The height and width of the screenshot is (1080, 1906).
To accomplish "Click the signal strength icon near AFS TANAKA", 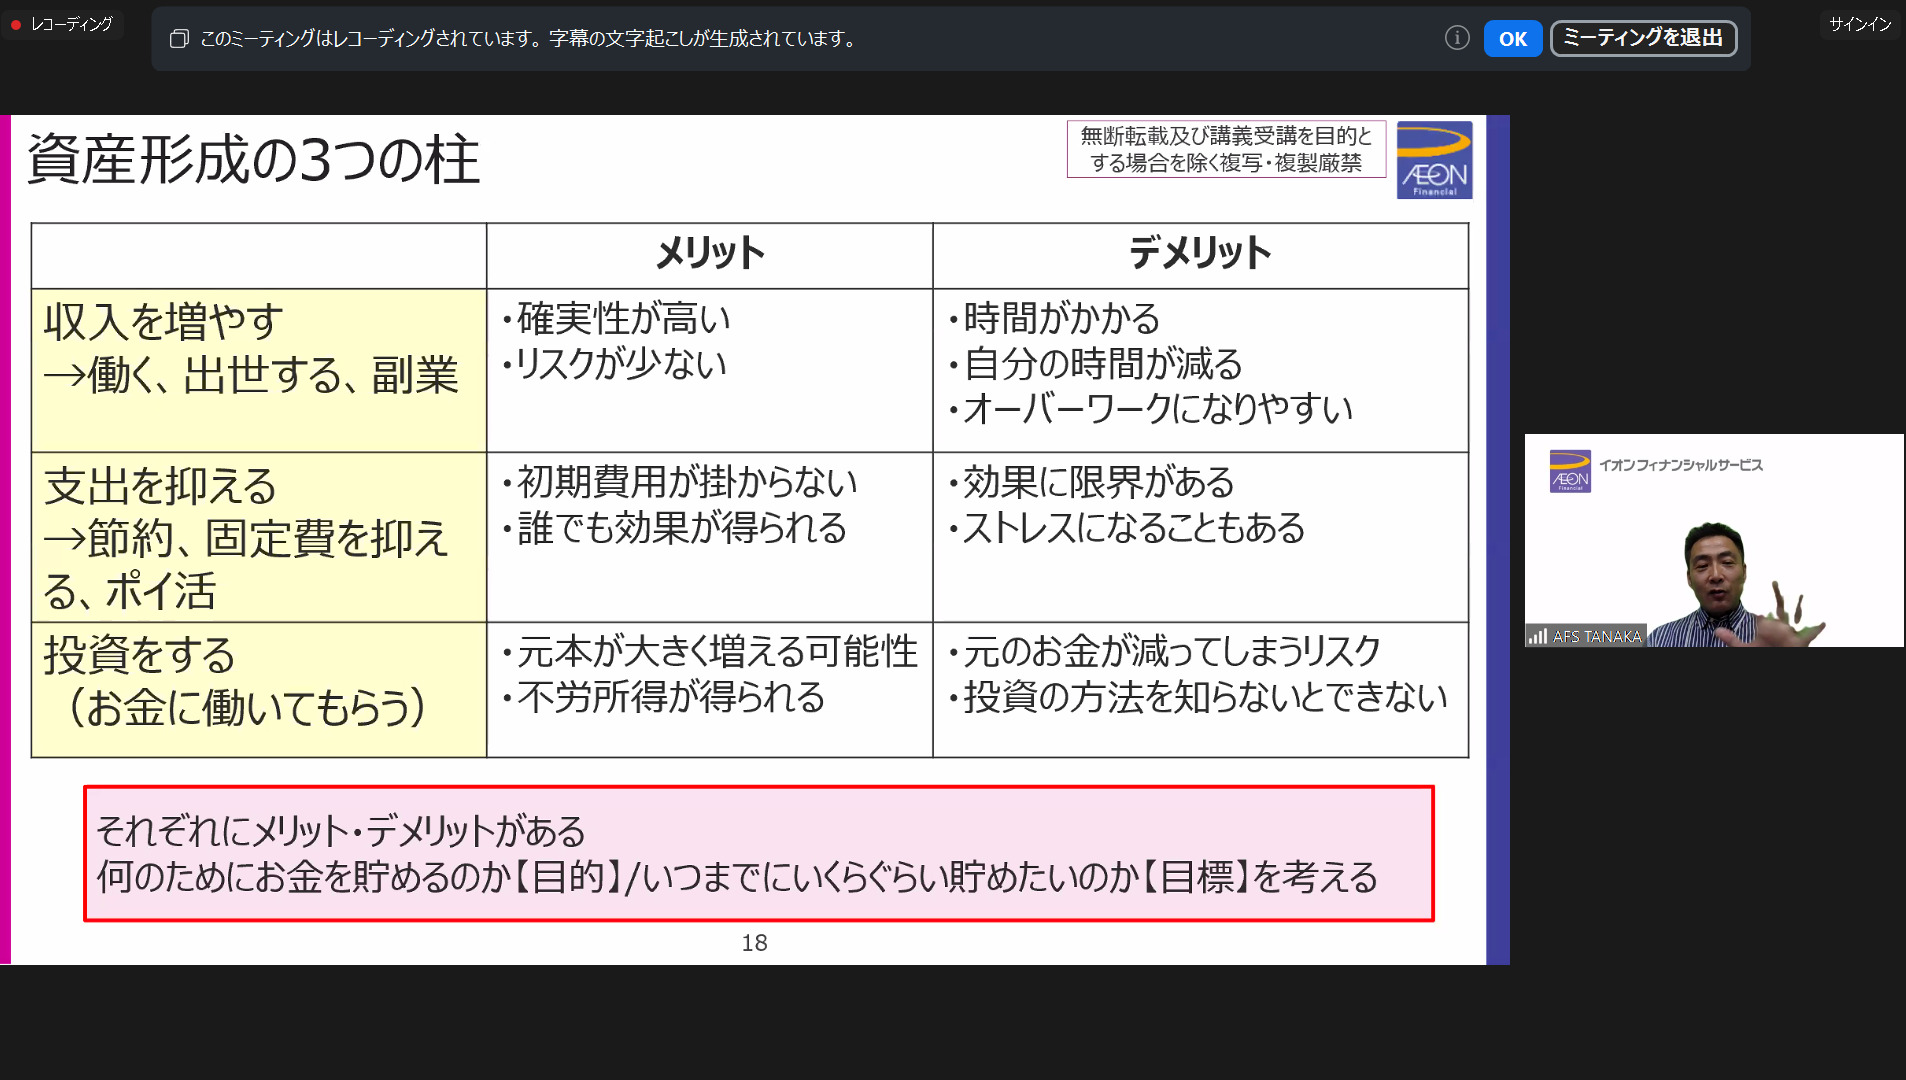I will click(x=1537, y=636).
